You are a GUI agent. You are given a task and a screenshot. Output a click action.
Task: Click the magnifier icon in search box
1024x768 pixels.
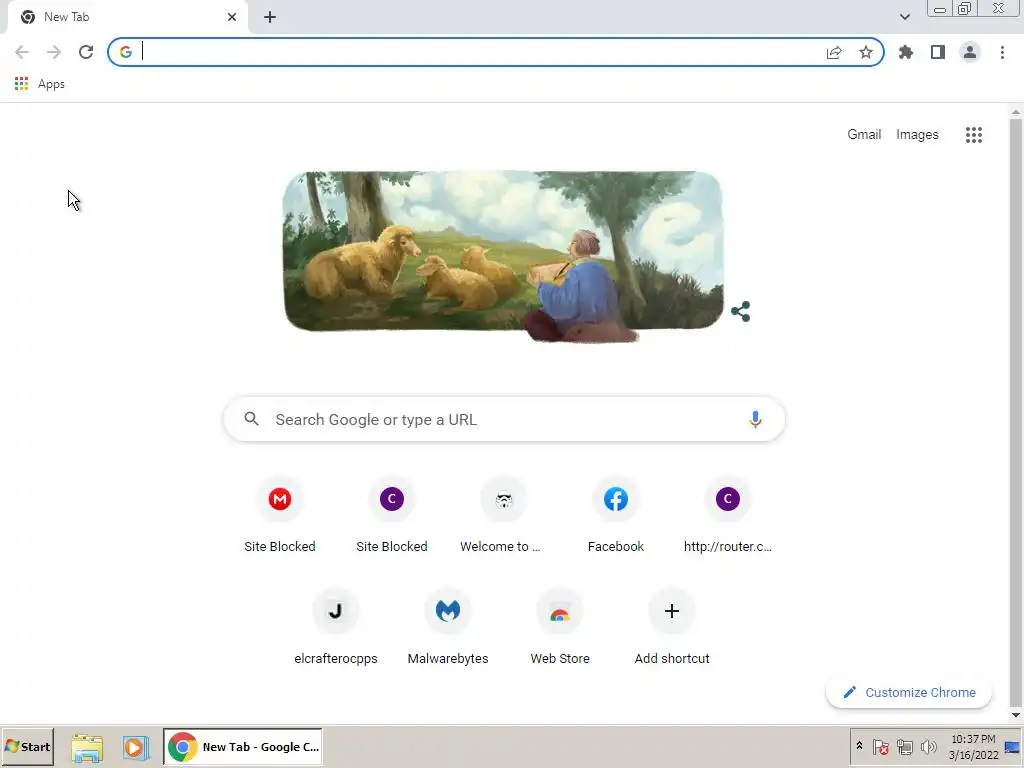point(251,419)
